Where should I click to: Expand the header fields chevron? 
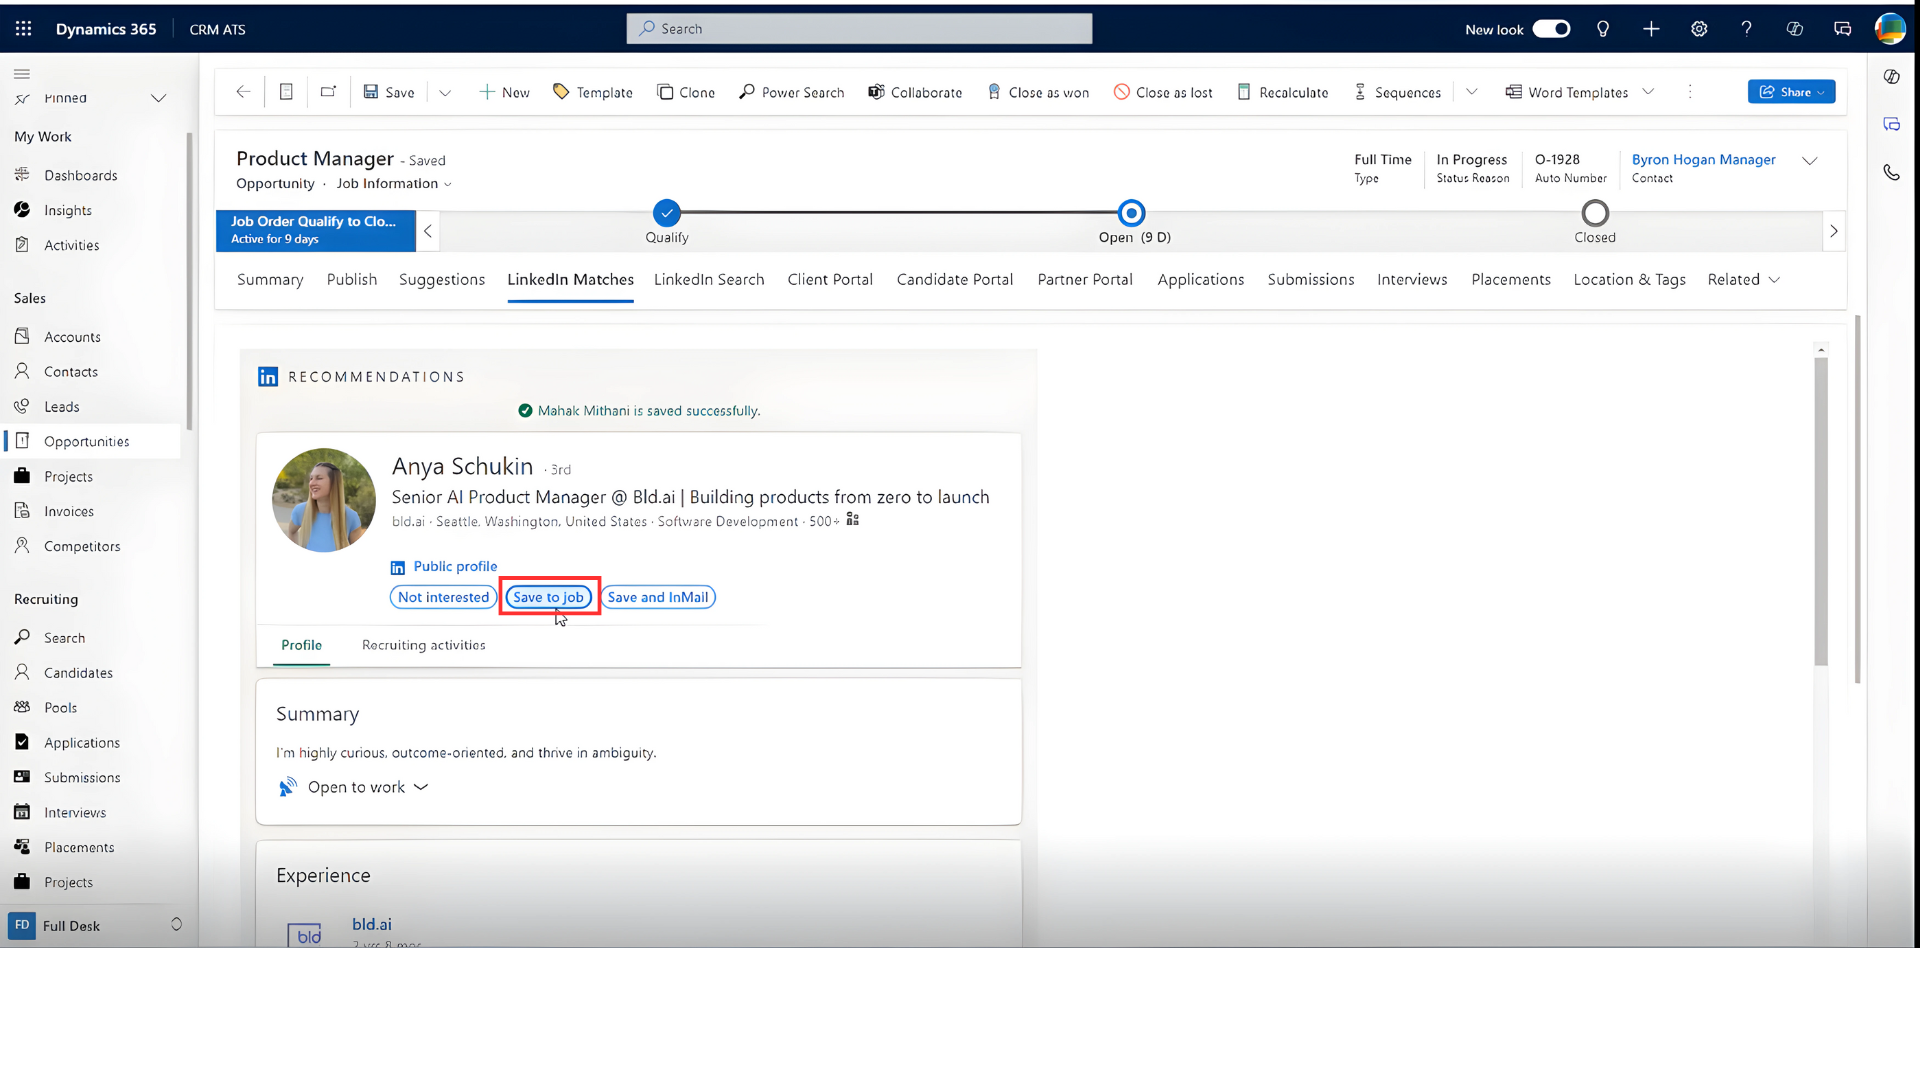[1810, 161]
